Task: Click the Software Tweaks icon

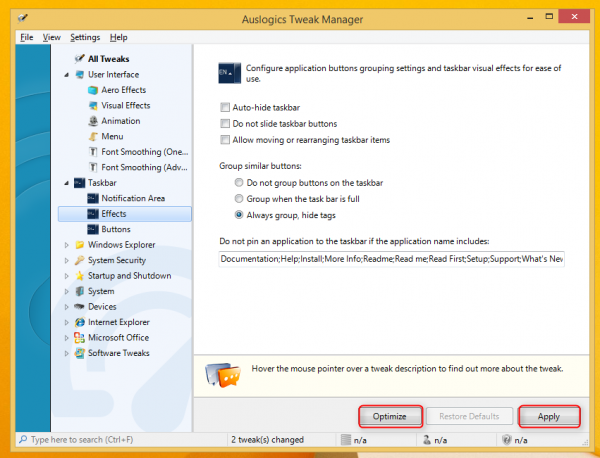Action: (80, 353)
